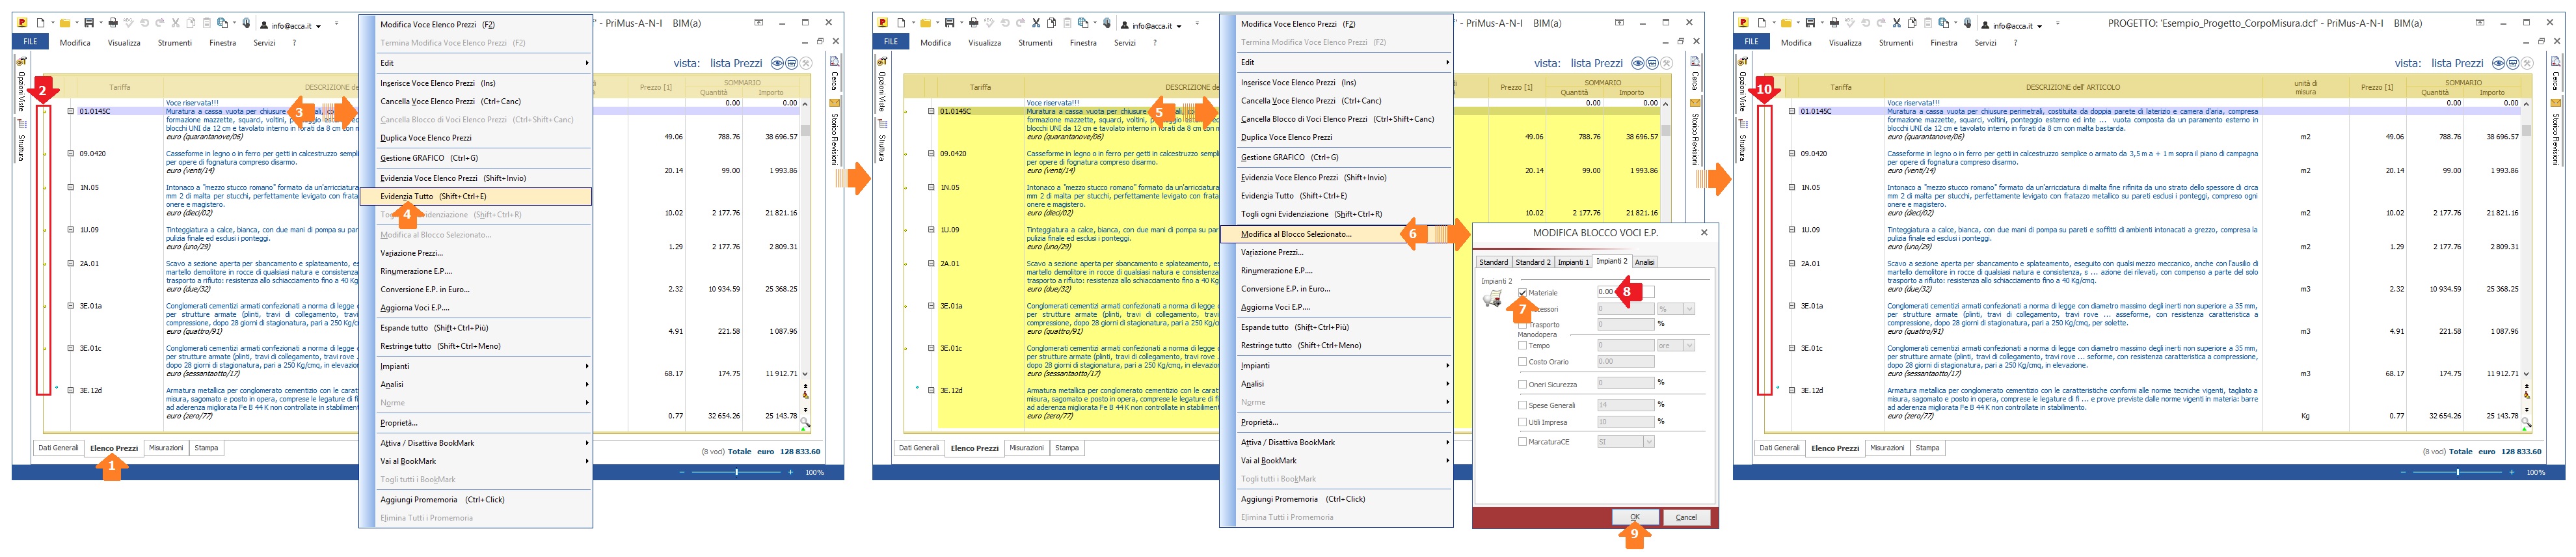Image resolution: width=2576 pixels, height=557 pixels.
Task: Click eye view icon beside lista Prezzi, right window
Action: point(2498,62)
